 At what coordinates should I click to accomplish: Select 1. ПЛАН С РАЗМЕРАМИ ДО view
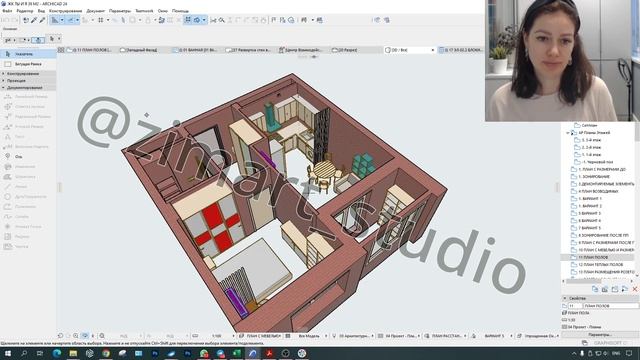pyautogui.click(x=602, y=169)
